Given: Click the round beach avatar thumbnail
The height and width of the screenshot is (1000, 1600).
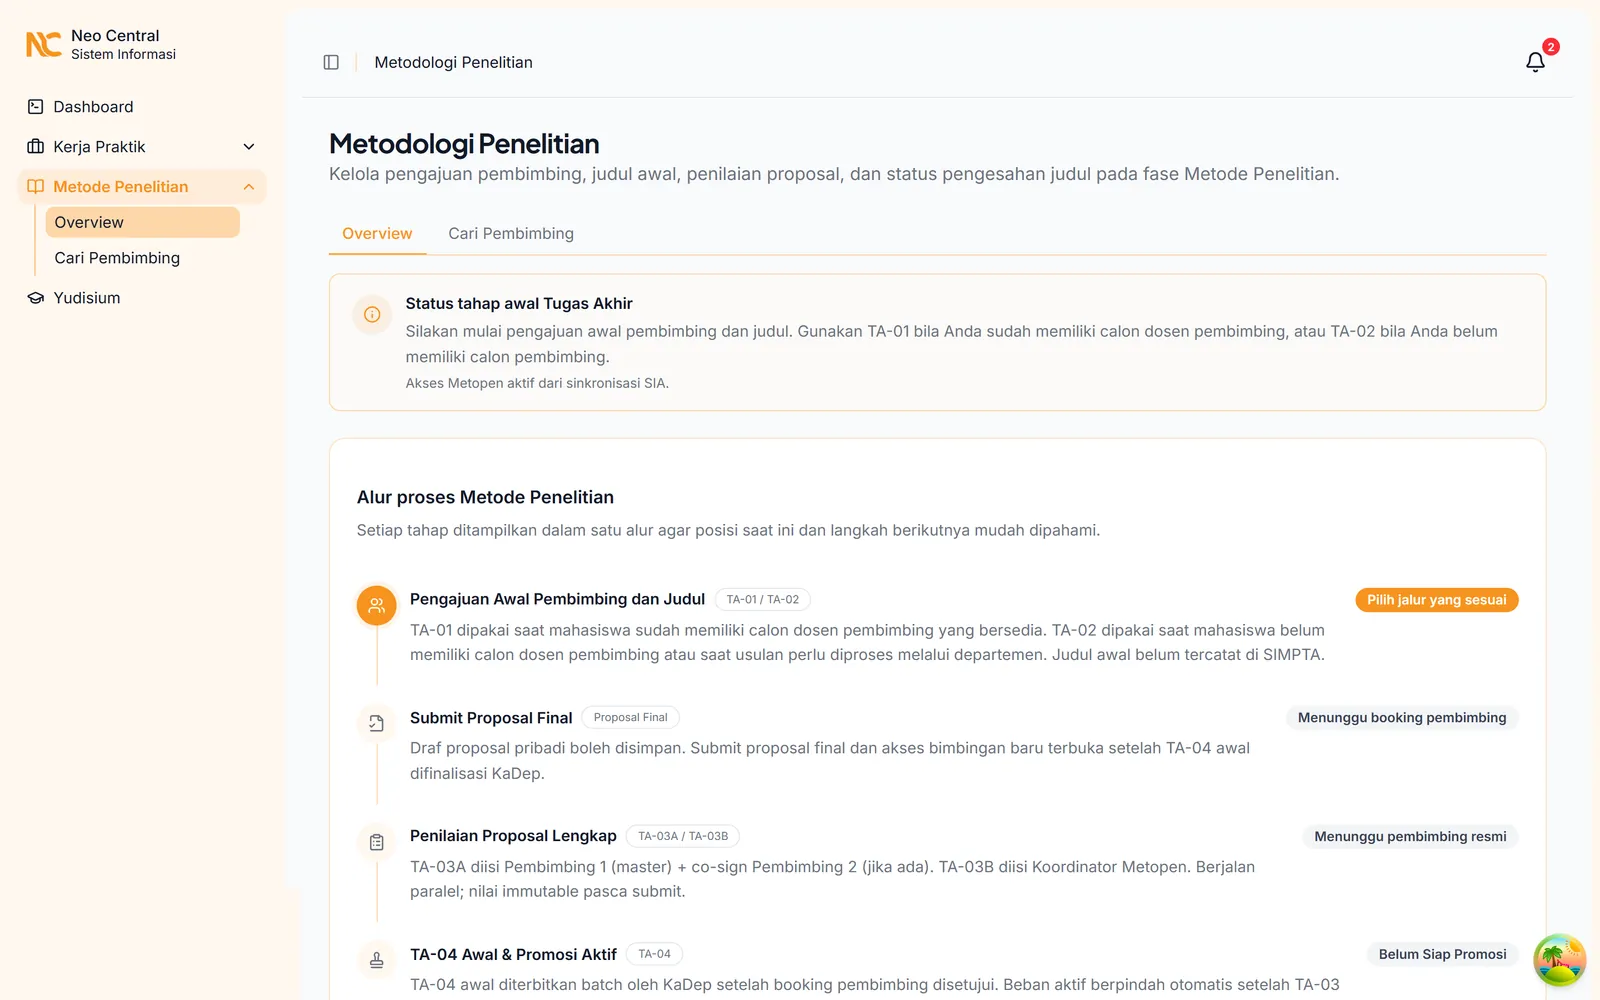Looking at the screenshot, I should [x=1560, y=960].
